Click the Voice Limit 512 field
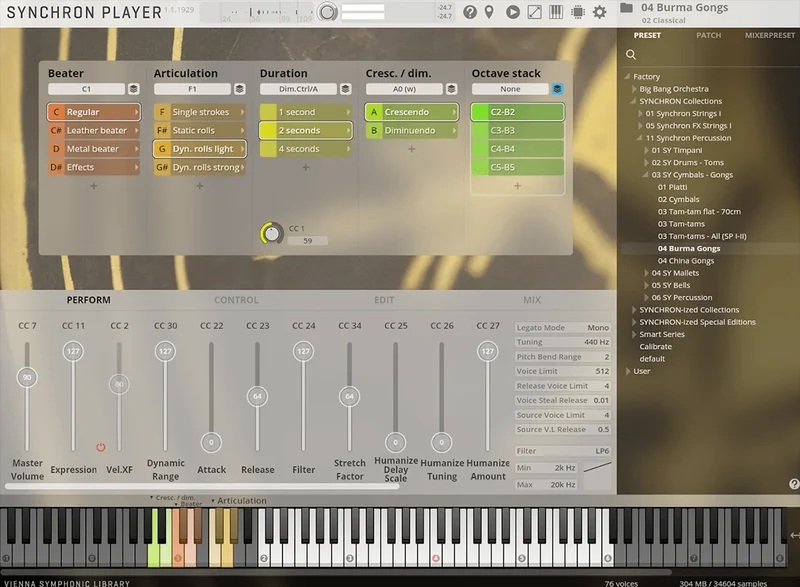This screenshot has width=800, height=587. (x=562, y=371)
